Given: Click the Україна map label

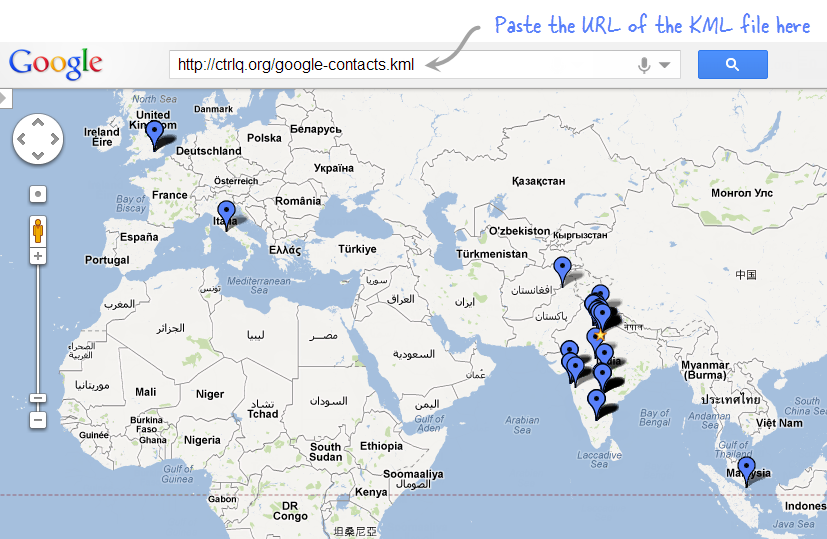Looking at the screenshot, I should (334, 168).
